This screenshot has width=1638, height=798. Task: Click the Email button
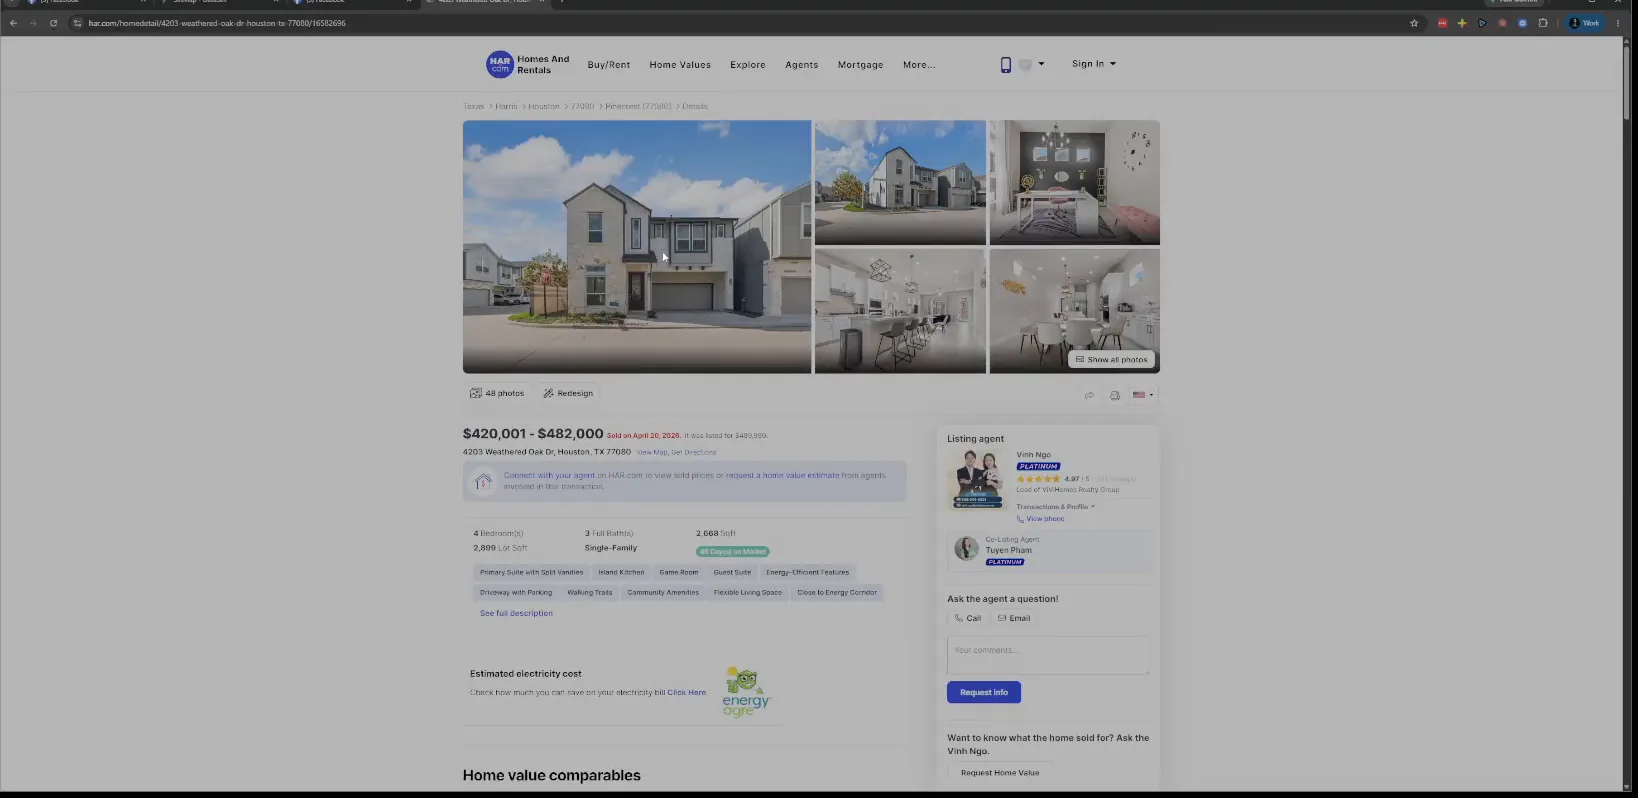coord(1014,618)
